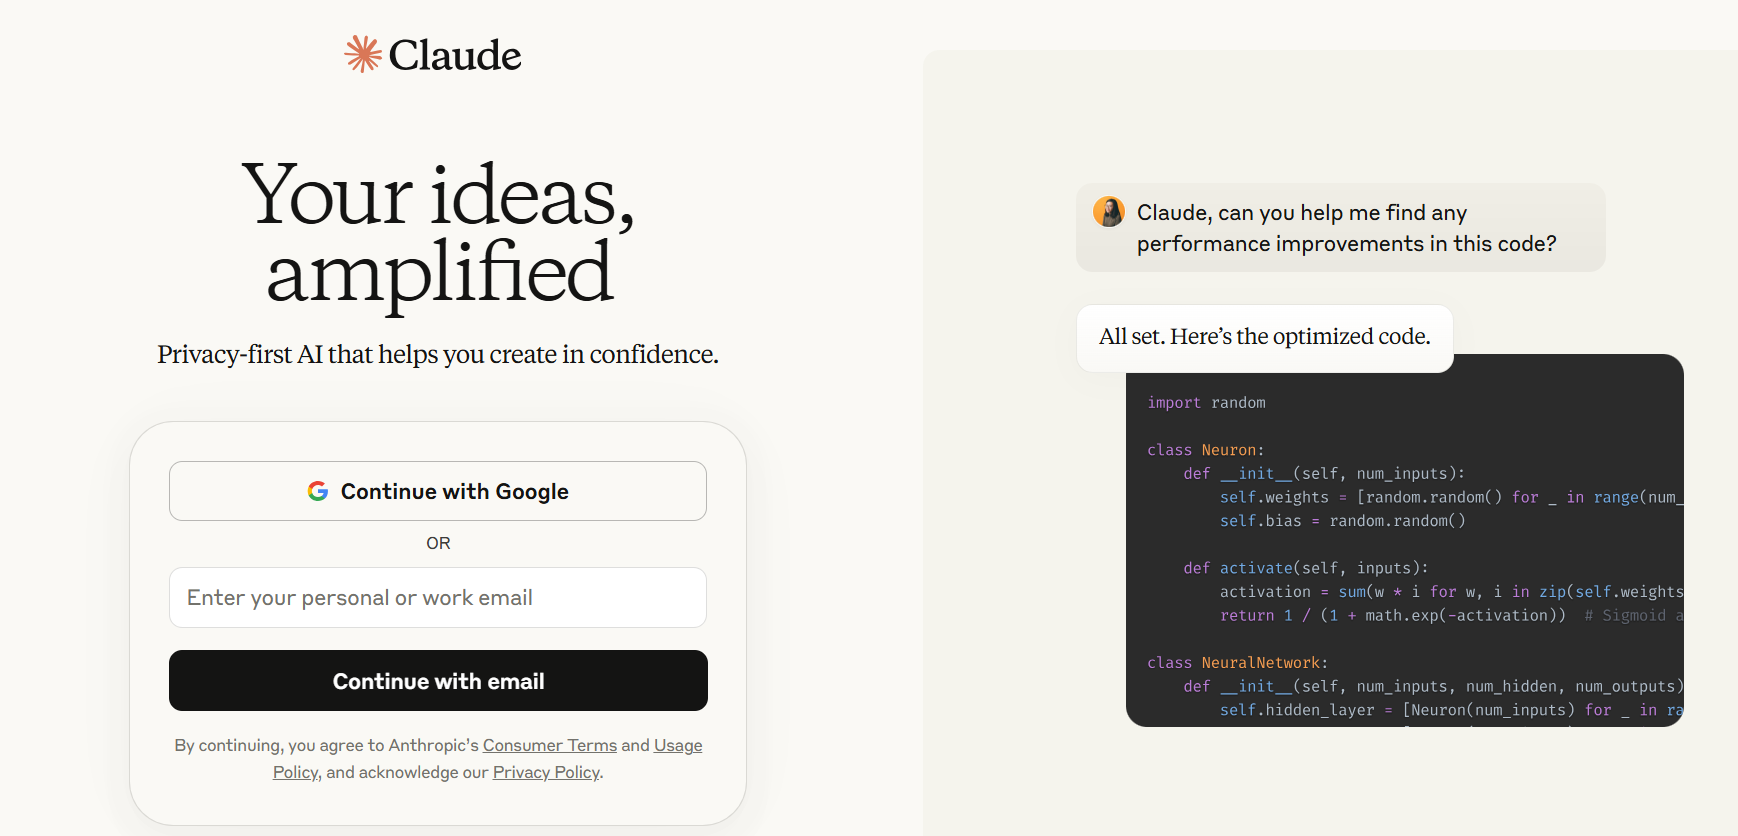Focus the personal or work email field
This screenshot has width=1738, height=836.
(438, 598)
